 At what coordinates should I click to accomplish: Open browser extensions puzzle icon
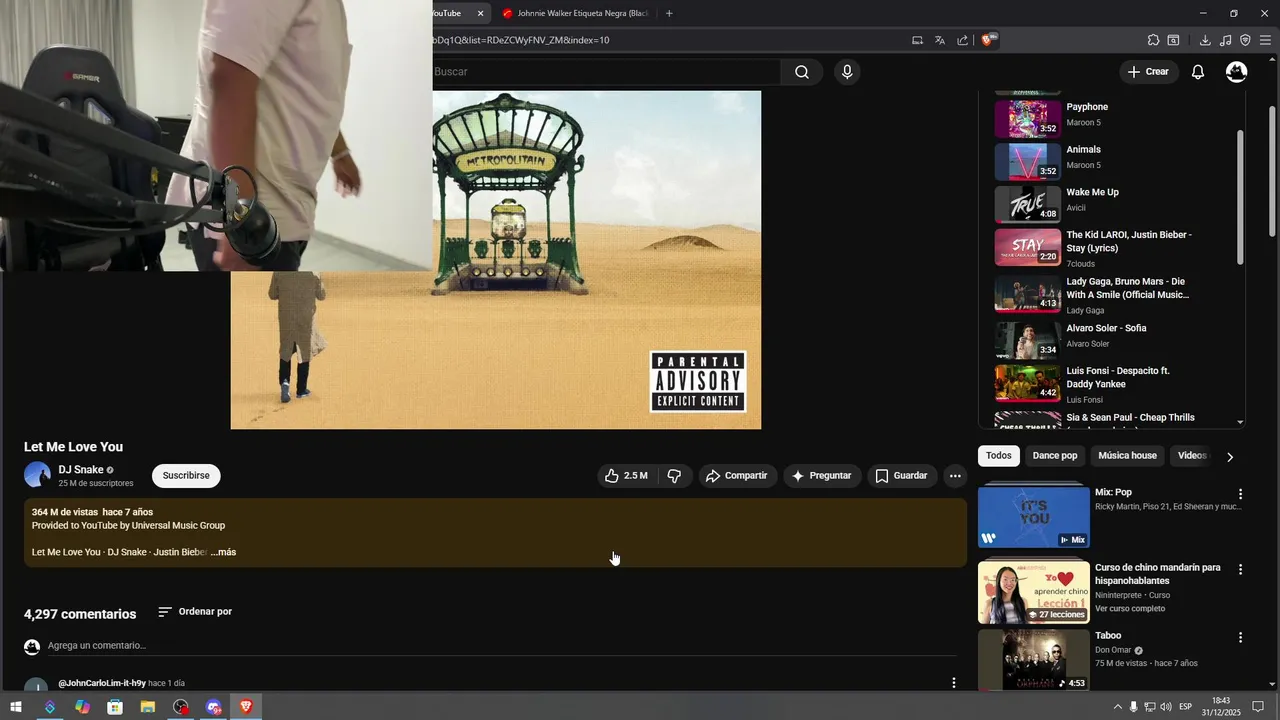tap(1153, 40)
